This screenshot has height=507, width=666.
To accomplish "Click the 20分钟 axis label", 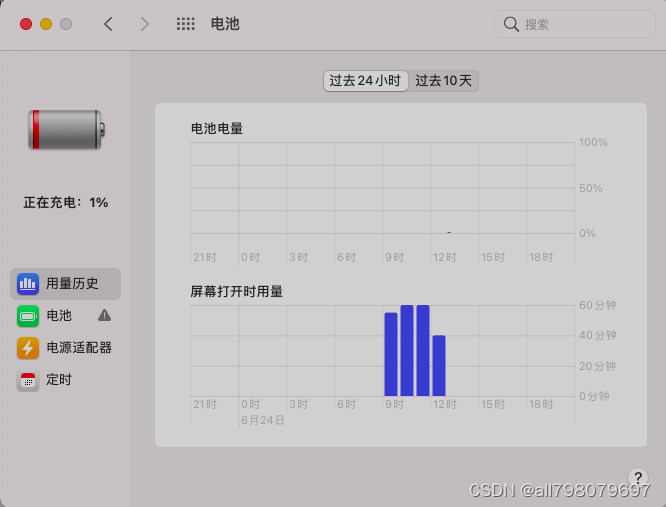I will click(598, 366).
